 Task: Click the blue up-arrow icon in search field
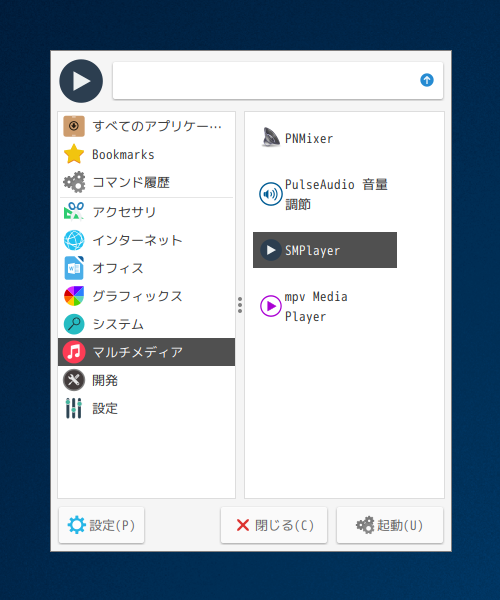click(x=427, y=80)
